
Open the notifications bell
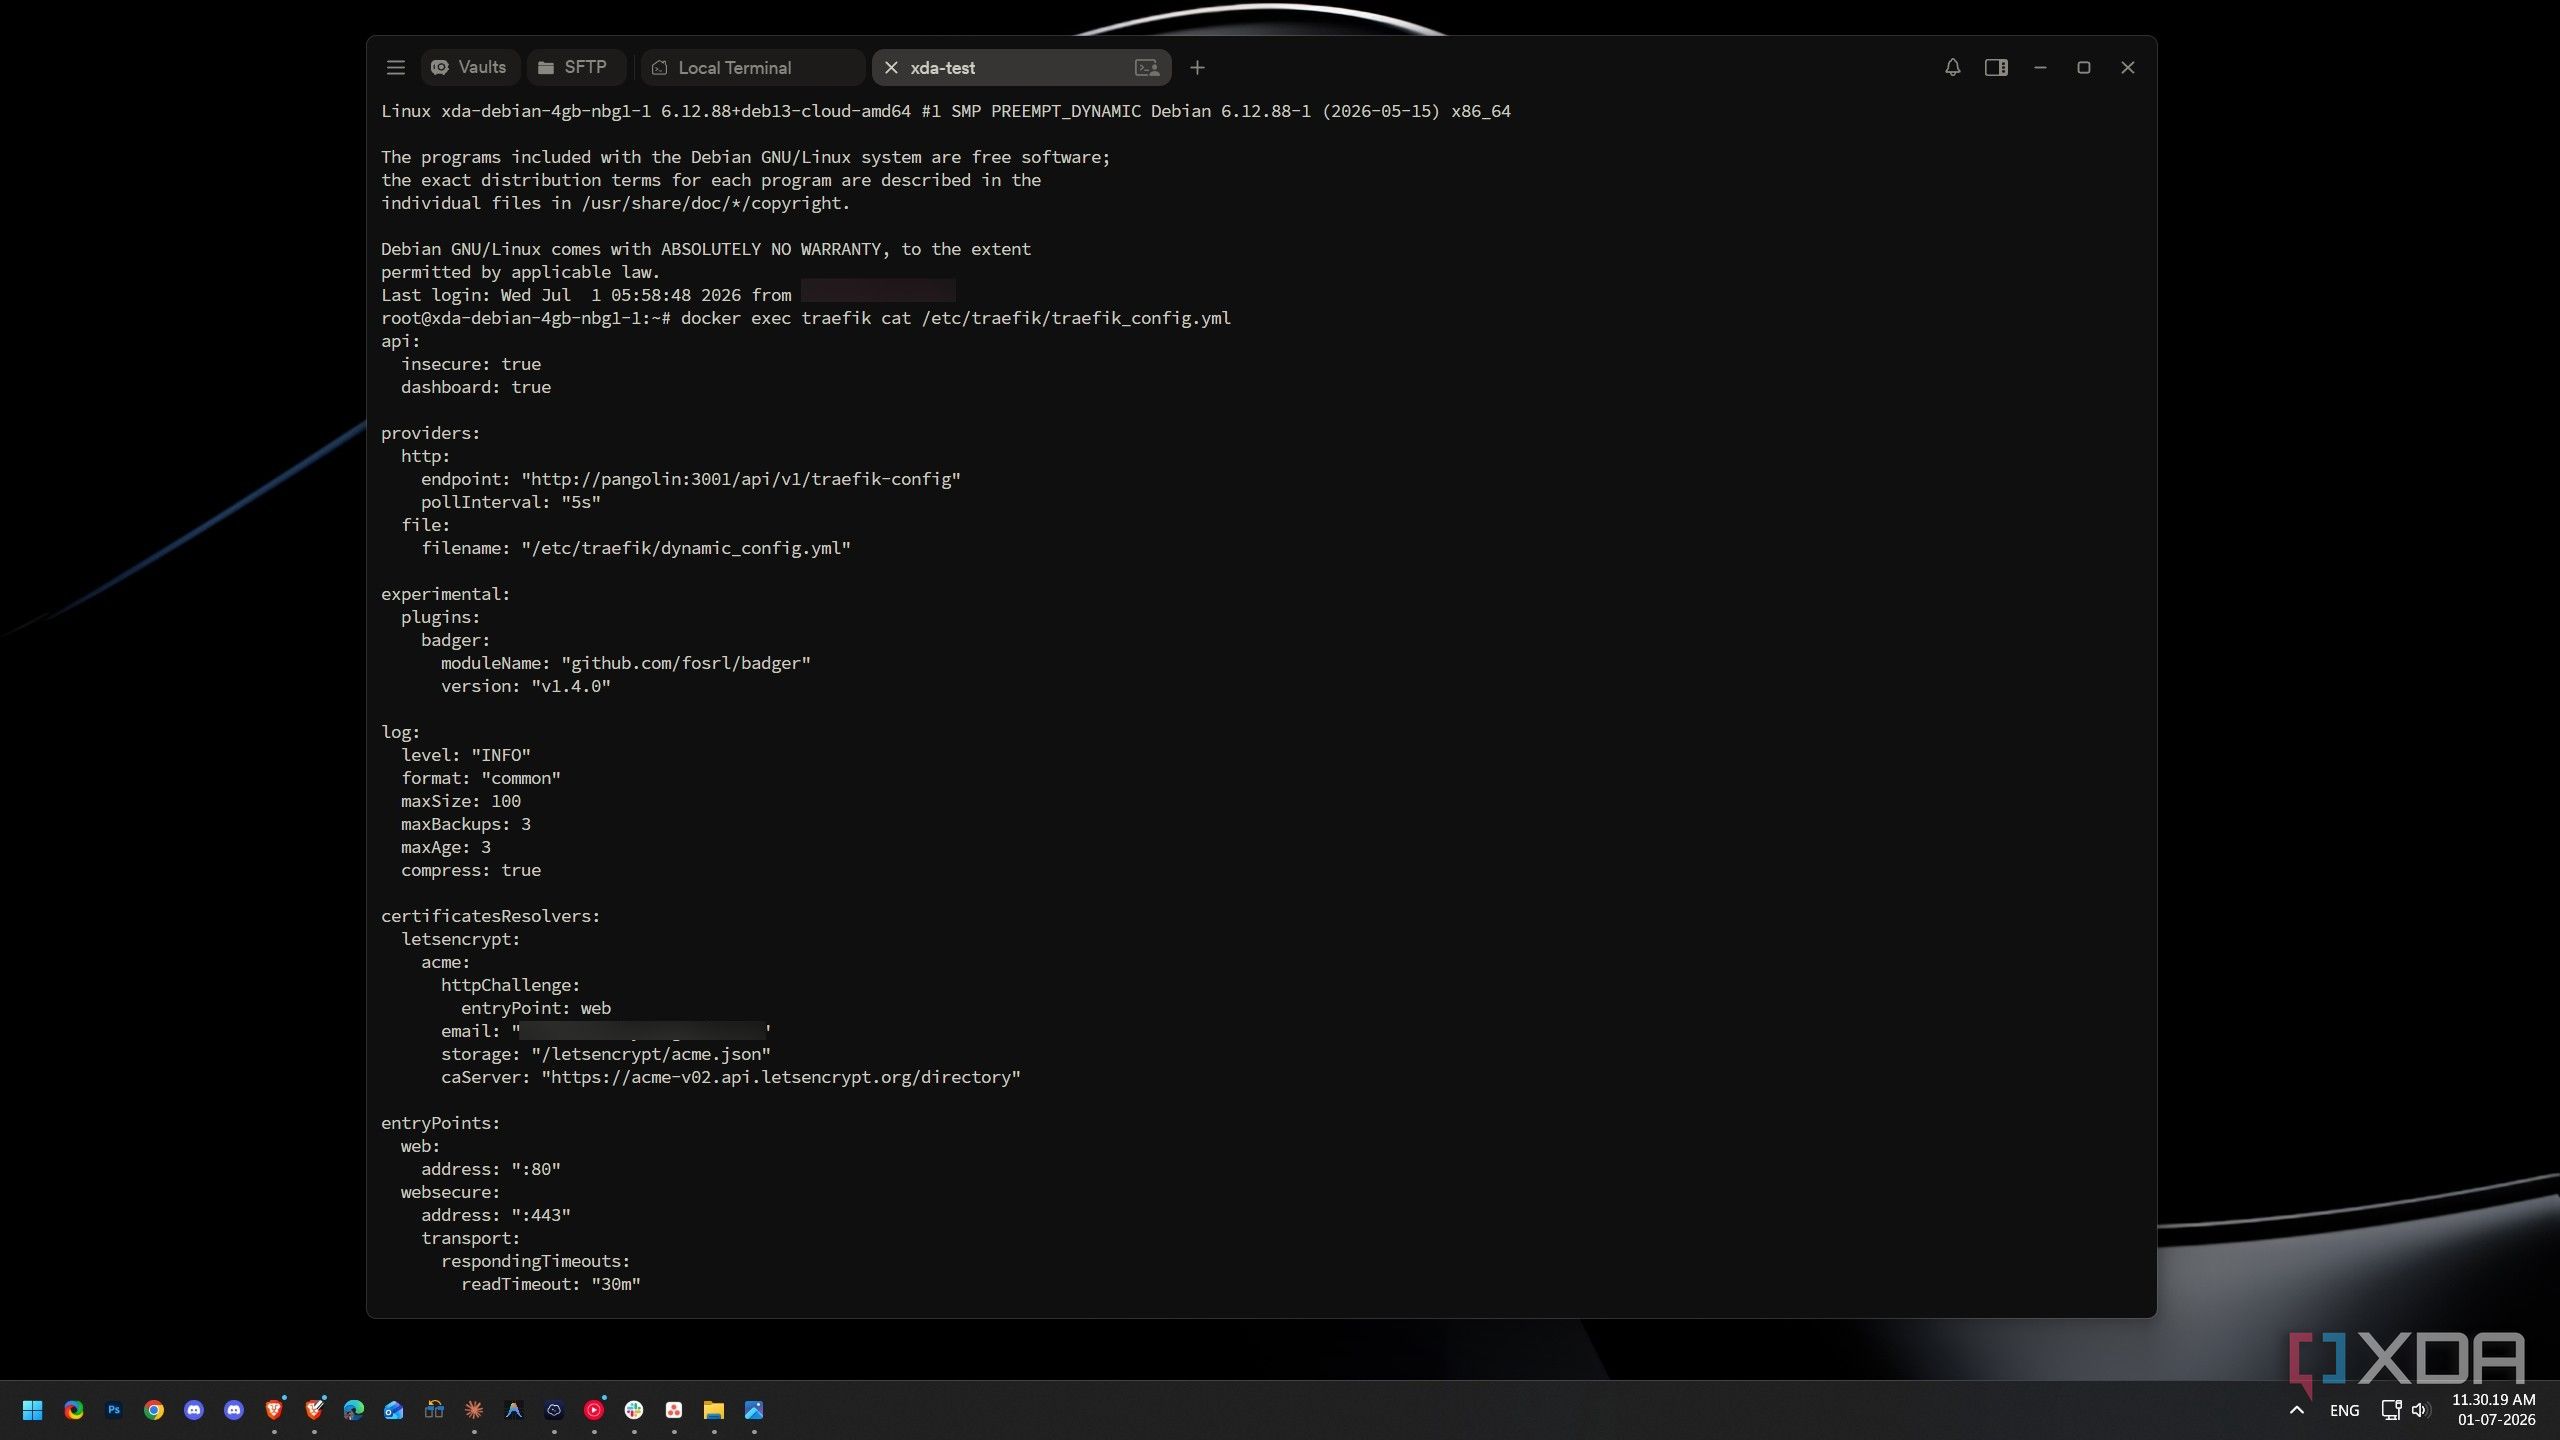click(1952, 67)
